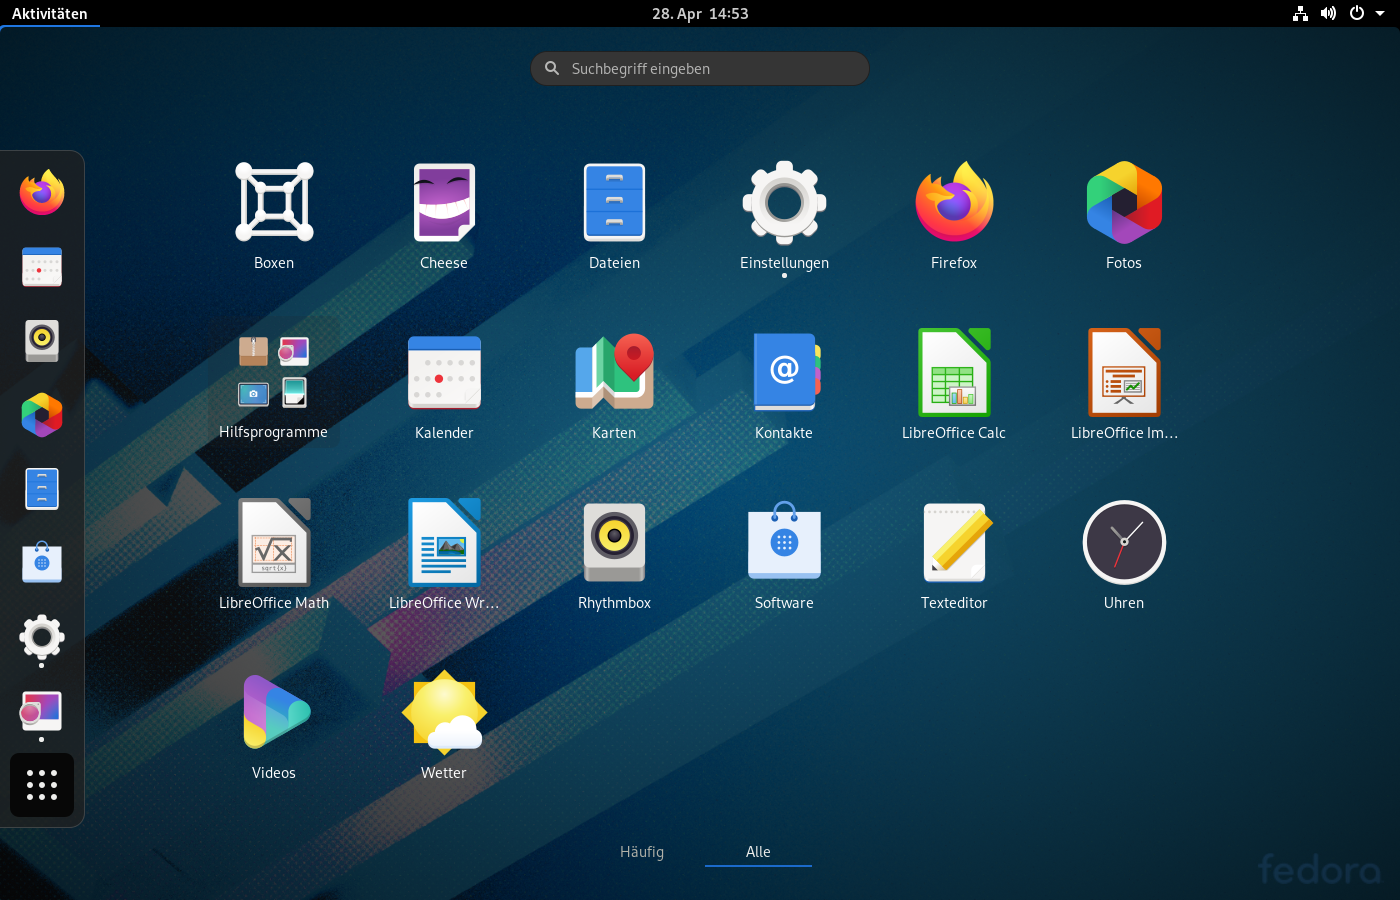Start LibreOffice Calc
This screenshot has height=900, width=1400.
tap(953, 372)
